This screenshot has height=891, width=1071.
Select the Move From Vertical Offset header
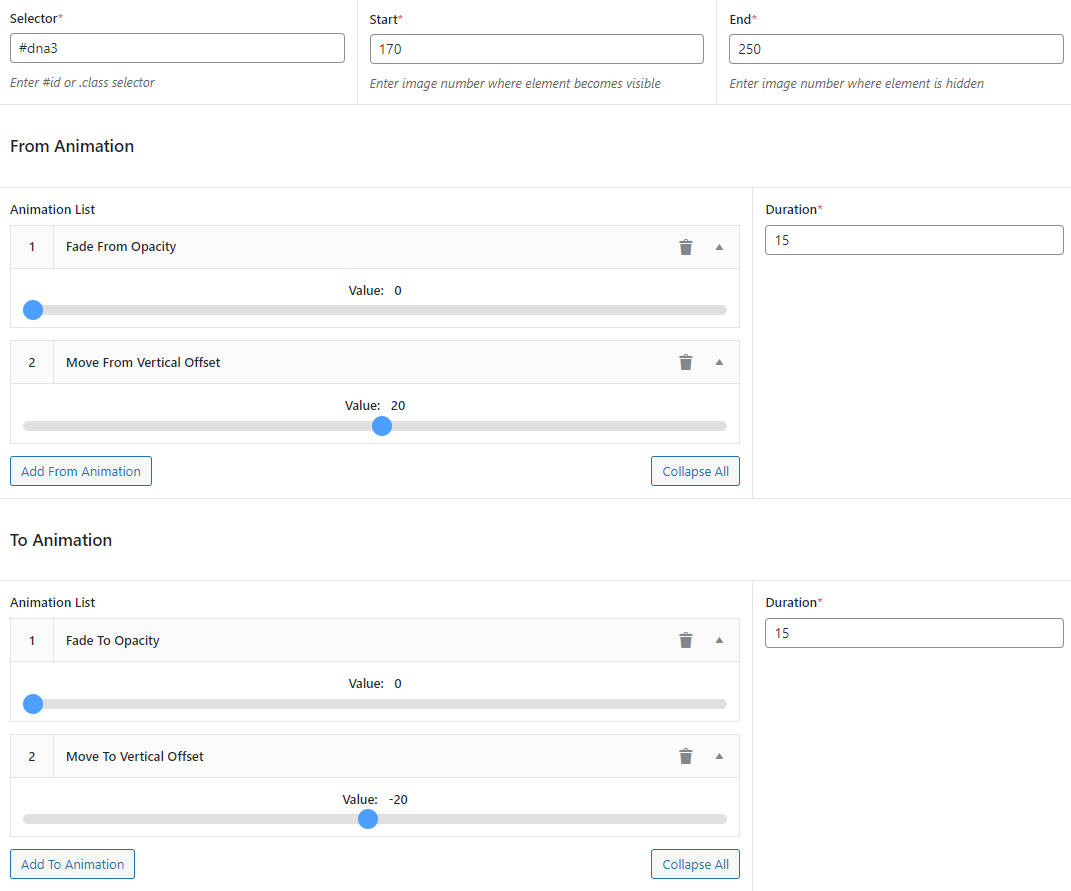375,362
